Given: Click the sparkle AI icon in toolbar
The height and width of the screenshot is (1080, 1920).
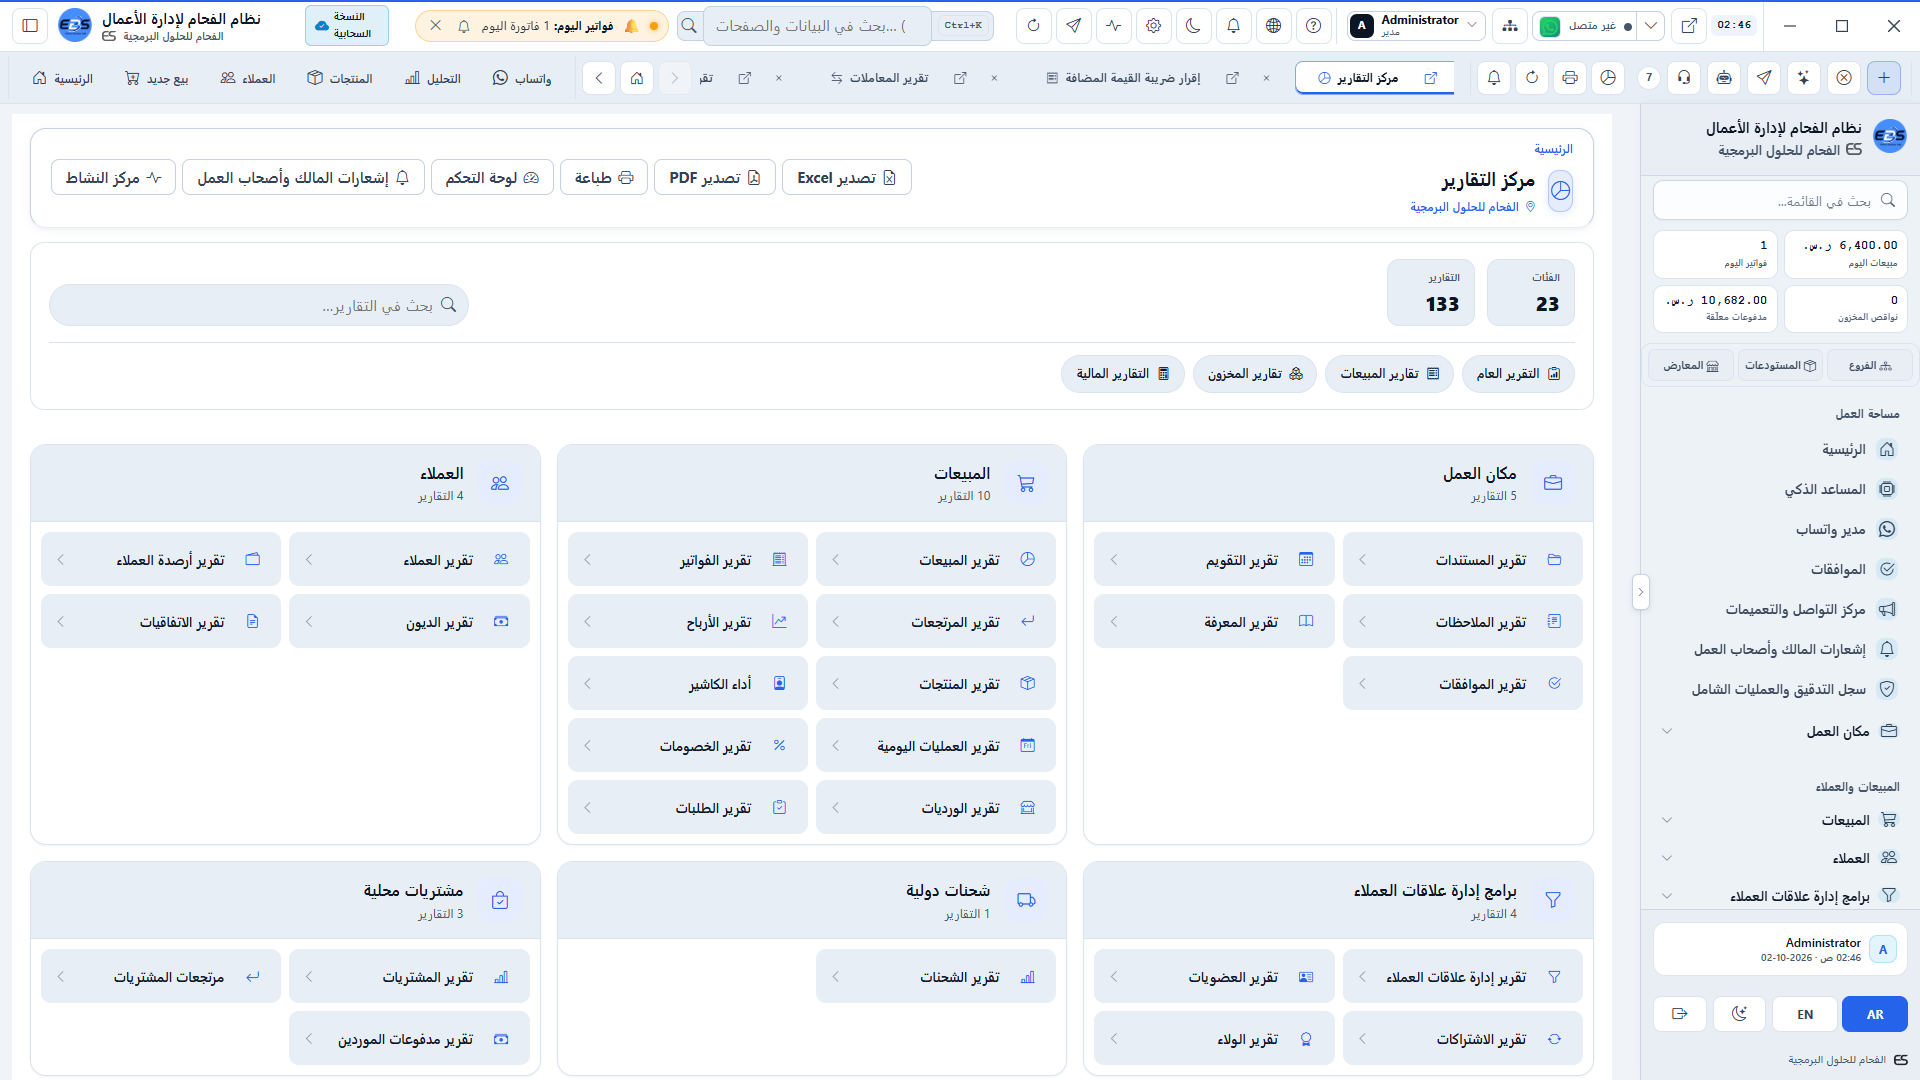Looking at the screenshot, I should tap(1804, 78).
